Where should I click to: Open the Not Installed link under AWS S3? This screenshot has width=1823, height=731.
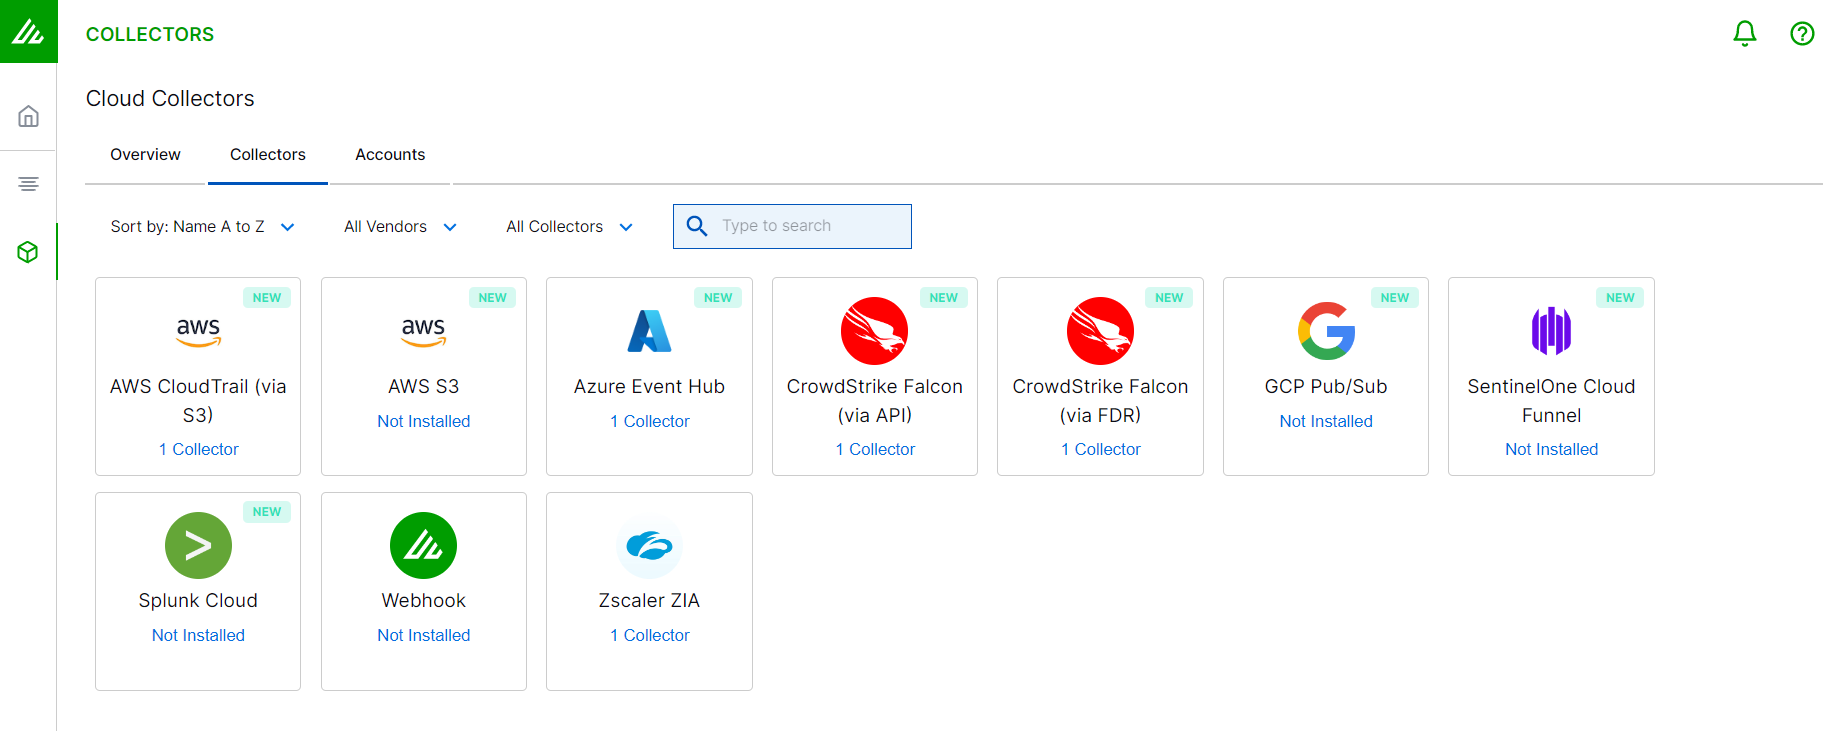pos(424,422)
